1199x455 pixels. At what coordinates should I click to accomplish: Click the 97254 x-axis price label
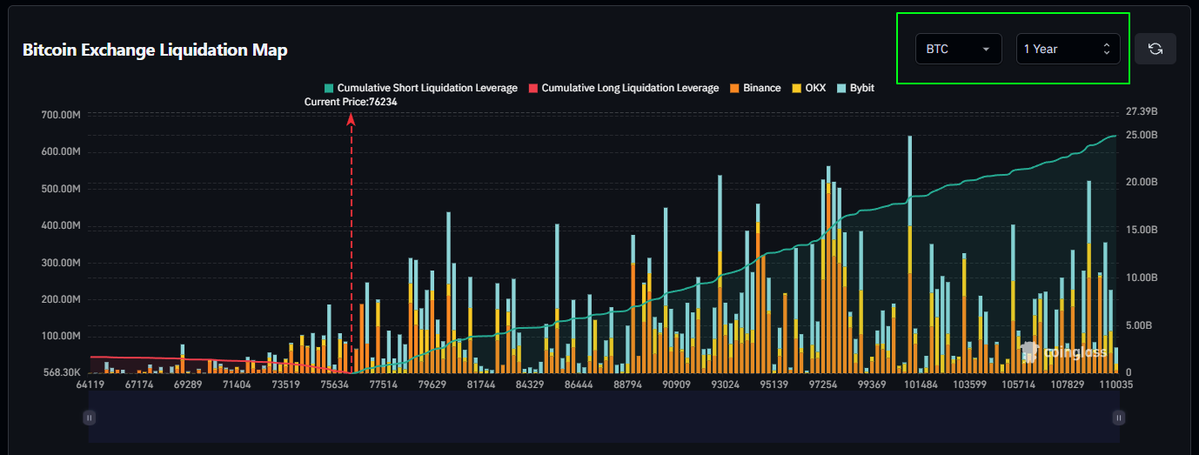click(x=824, y=385)
